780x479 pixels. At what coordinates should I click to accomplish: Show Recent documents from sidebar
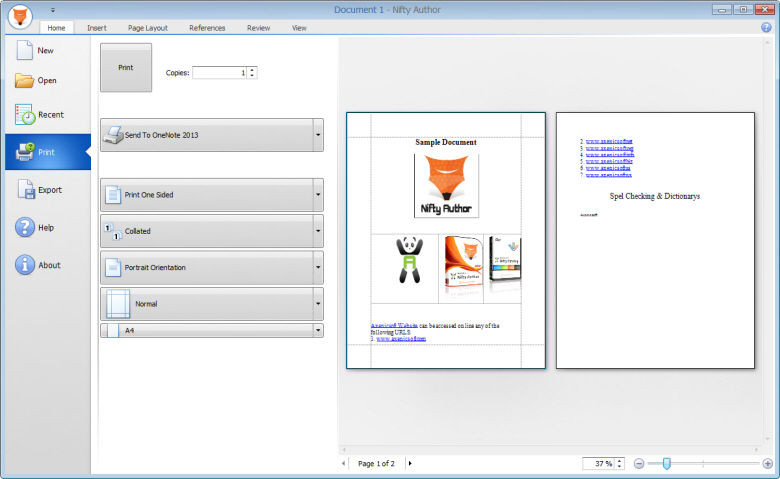click(x=26, y=115)
